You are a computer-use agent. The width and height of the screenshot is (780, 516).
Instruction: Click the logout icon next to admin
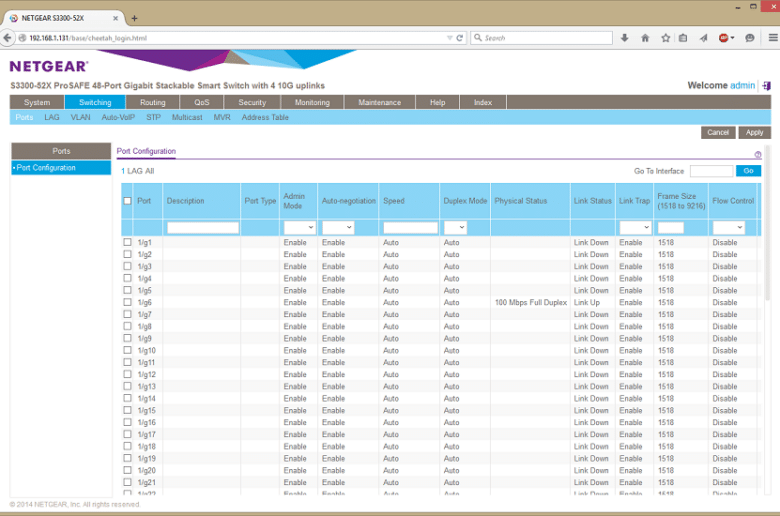(767, 86)
